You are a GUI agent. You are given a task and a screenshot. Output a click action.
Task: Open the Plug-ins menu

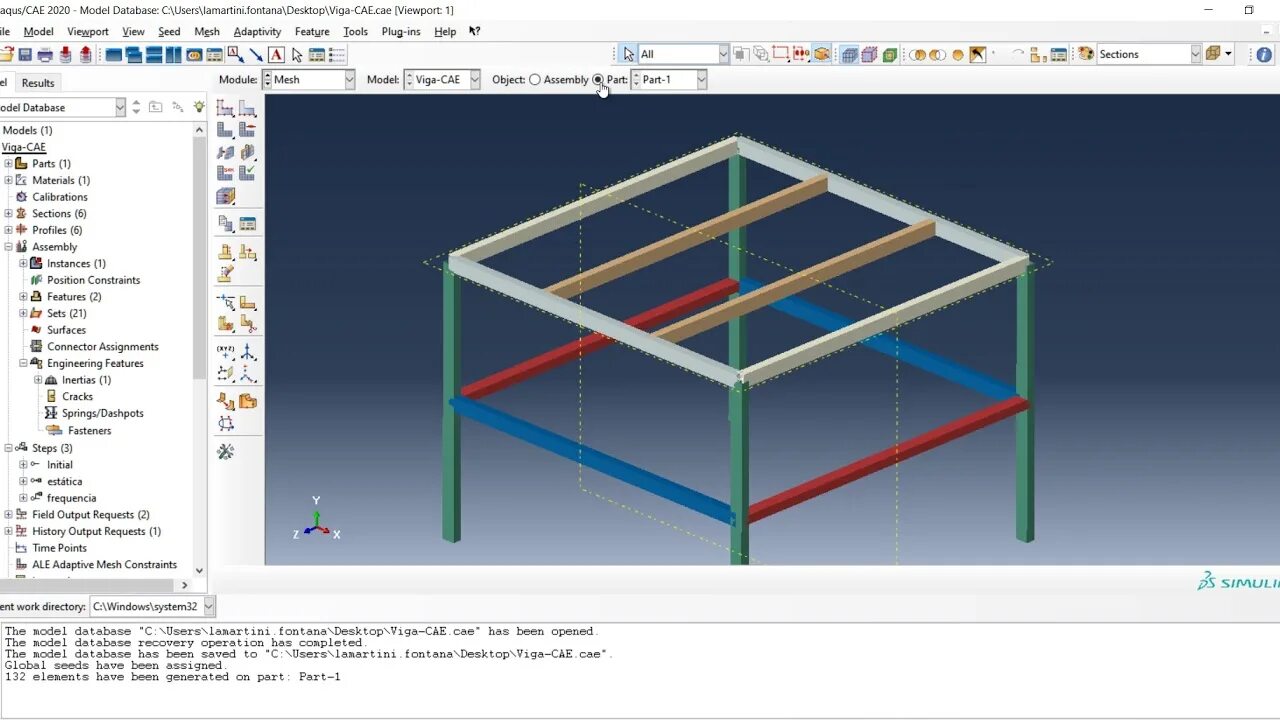(401, 31)
